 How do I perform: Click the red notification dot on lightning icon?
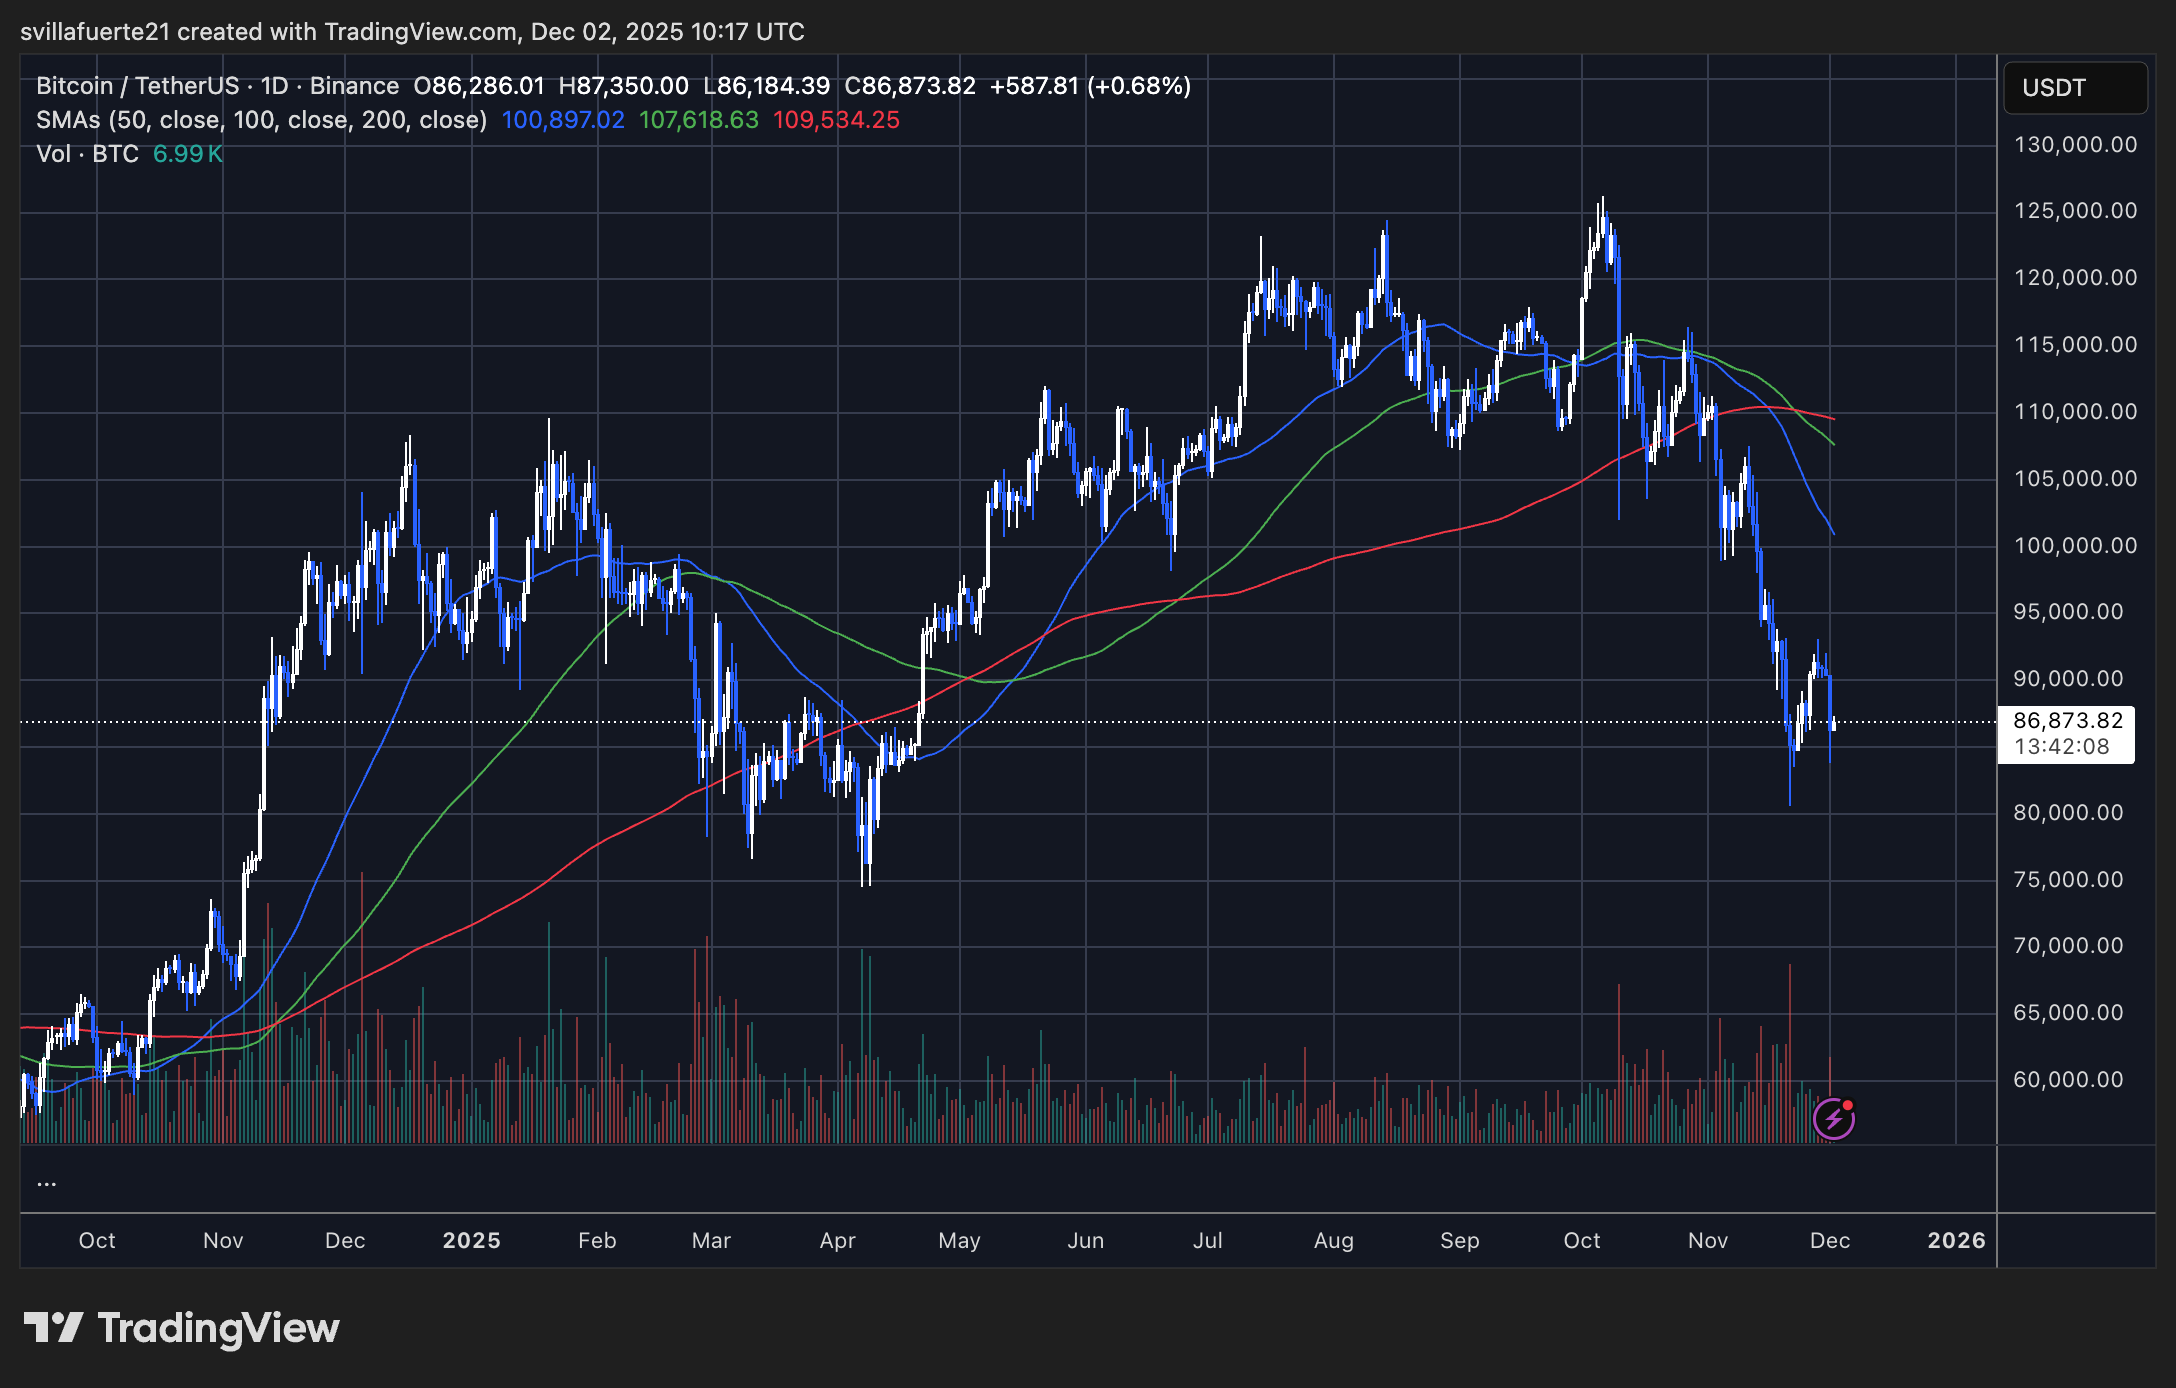coord(1850,1105)
